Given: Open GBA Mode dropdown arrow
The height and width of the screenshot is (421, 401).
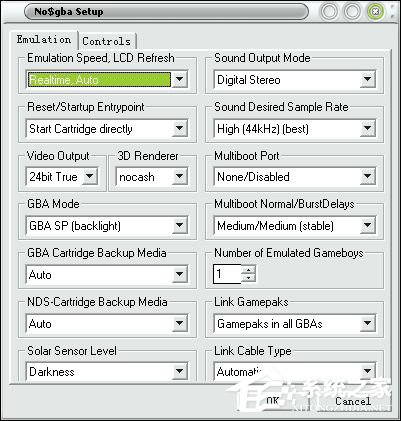Looking at the screenshot, I should point(179,225).
